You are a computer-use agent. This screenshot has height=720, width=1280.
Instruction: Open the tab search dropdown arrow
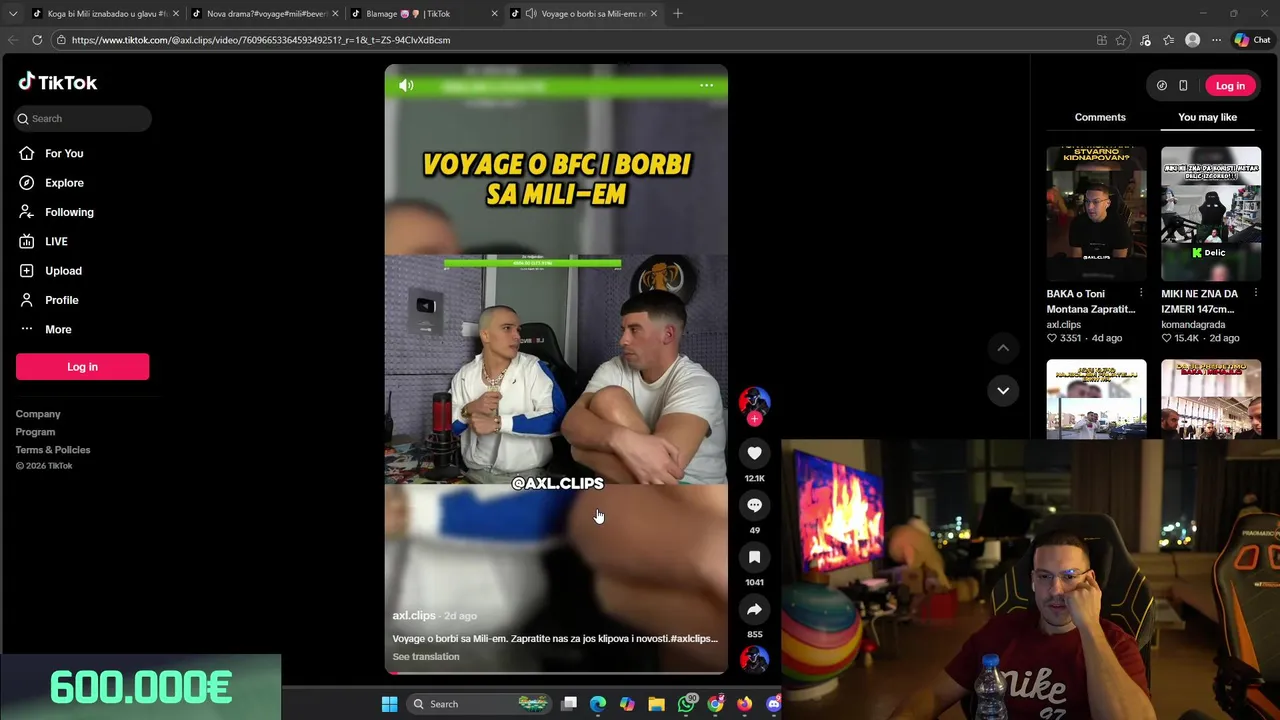coord(13,14)
